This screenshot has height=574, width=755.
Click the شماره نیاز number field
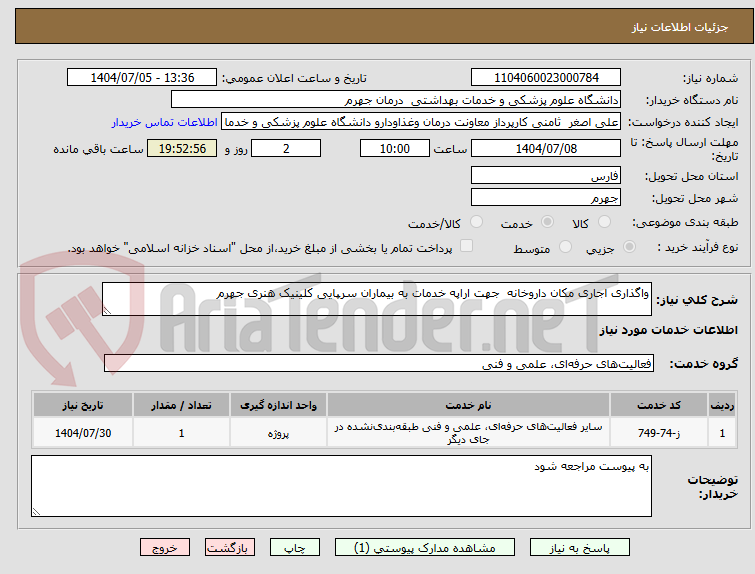546,78
